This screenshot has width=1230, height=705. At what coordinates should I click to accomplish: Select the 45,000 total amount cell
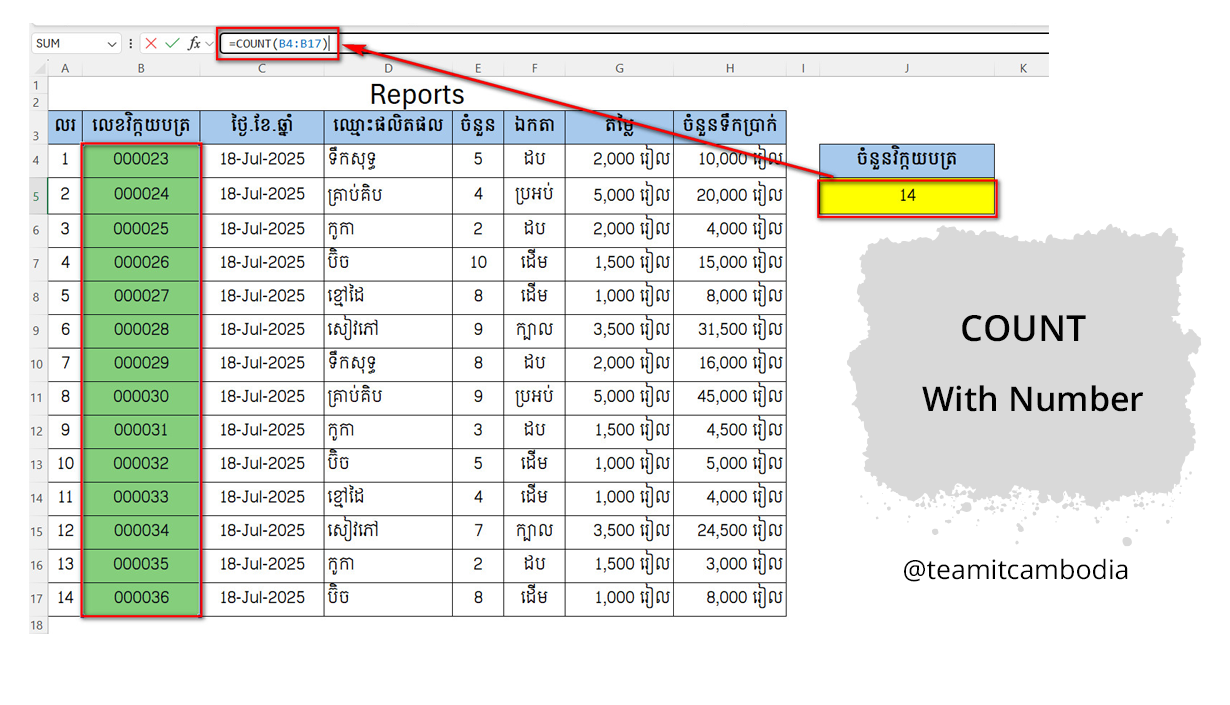(x=730, y=396)
